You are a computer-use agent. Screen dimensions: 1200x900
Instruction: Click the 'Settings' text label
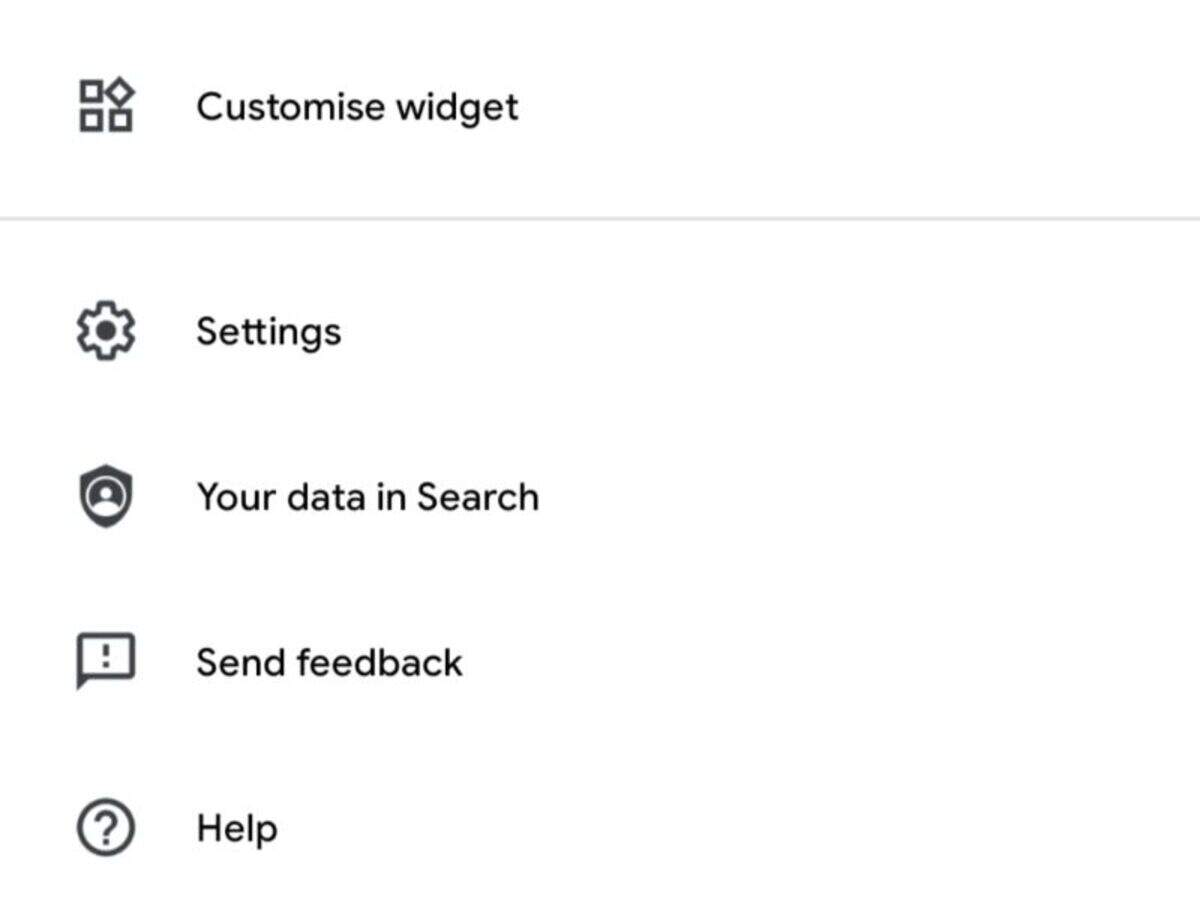pos(268,331)
